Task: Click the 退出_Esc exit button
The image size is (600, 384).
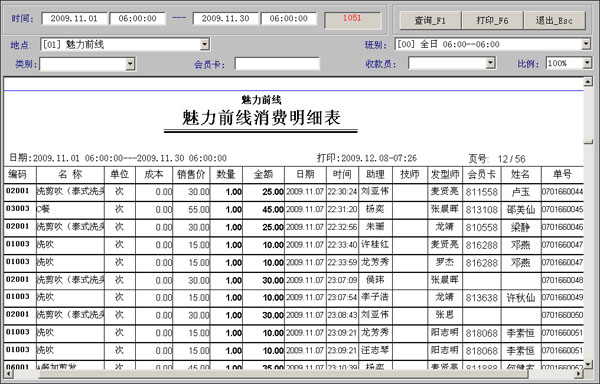Action: [x=554, y=20]
